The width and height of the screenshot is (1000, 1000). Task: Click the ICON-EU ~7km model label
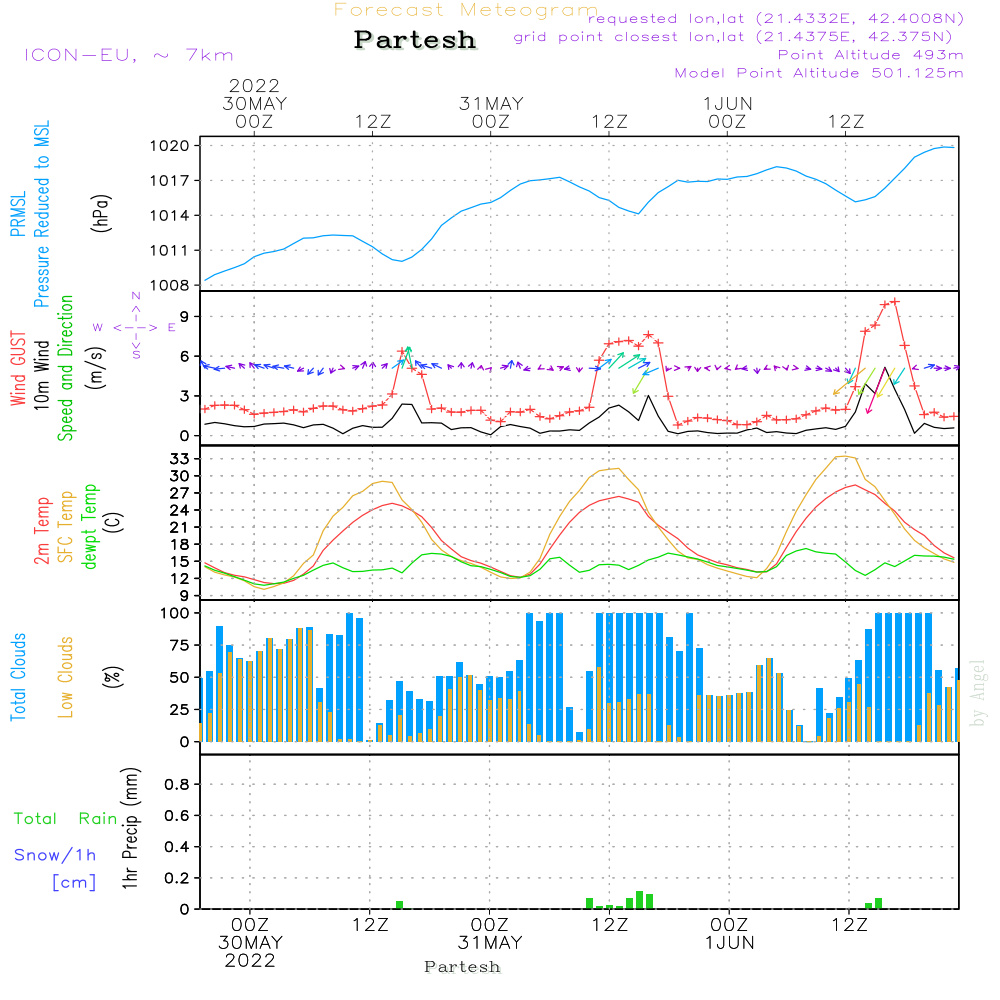click(x=129, y=55)
